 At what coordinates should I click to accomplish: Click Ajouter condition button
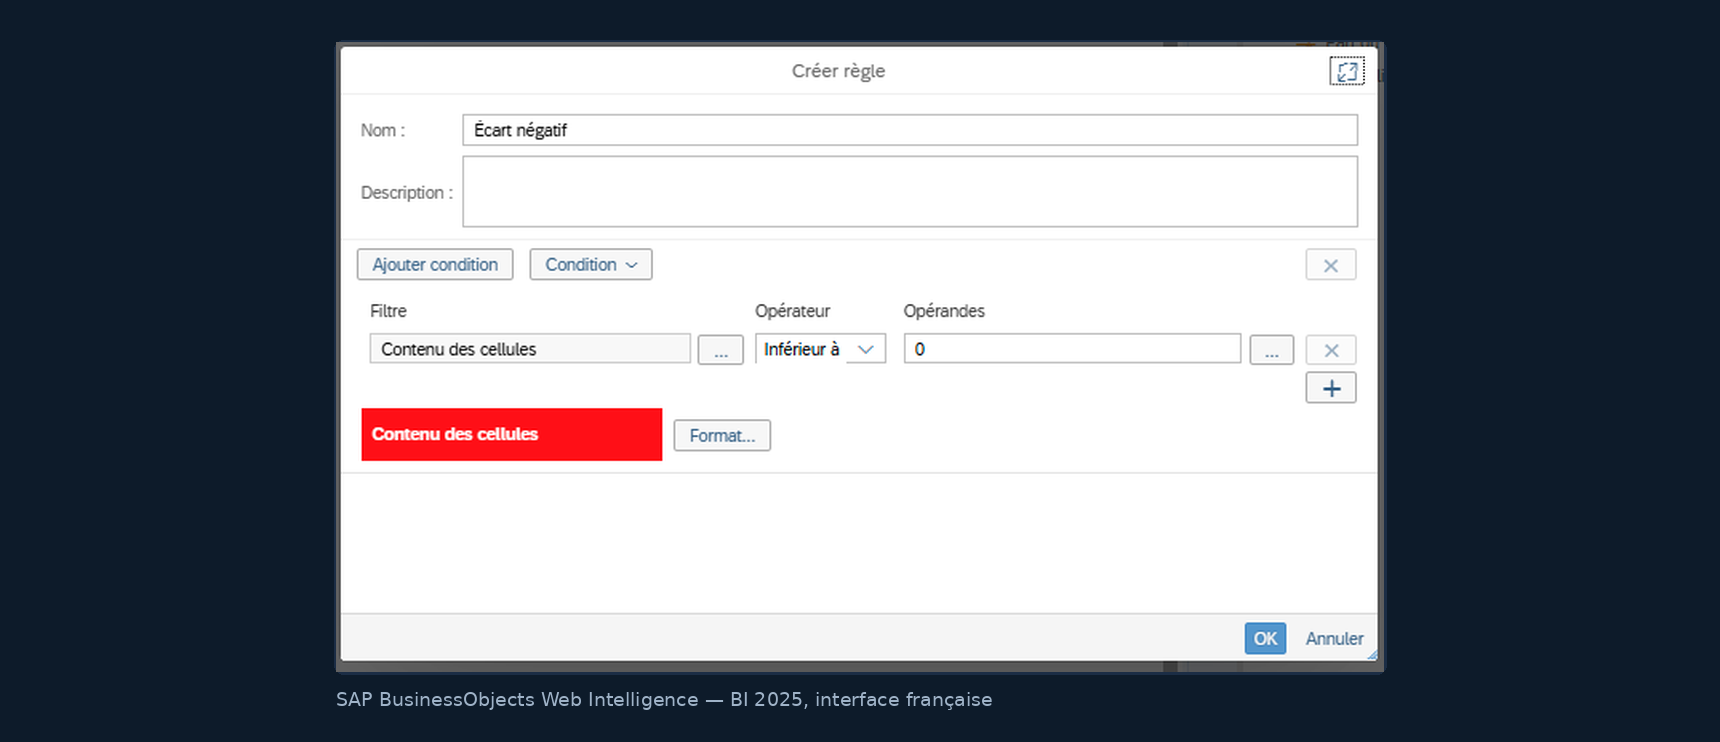click(x=435, y=264)
